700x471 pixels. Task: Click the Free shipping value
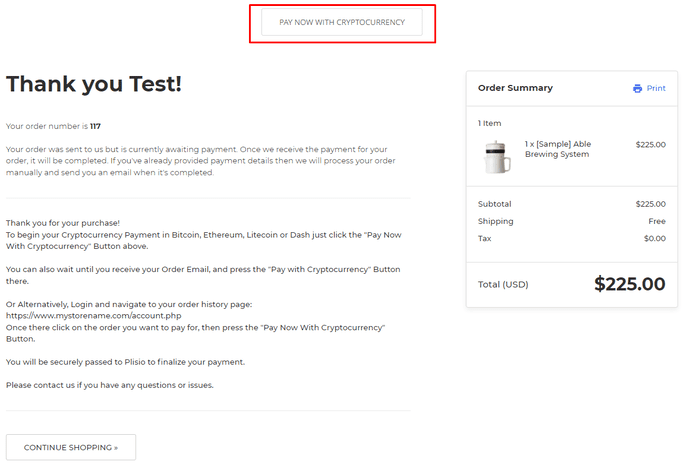pyautogui.click(x=657, y=221)
